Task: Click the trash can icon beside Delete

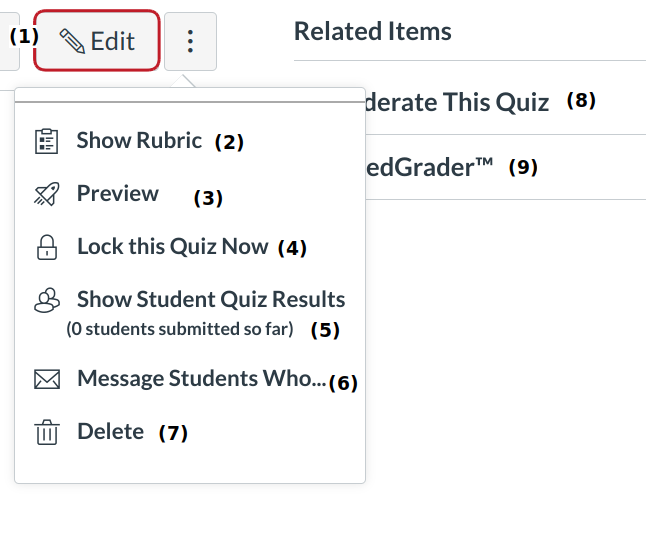Action: 46,432
